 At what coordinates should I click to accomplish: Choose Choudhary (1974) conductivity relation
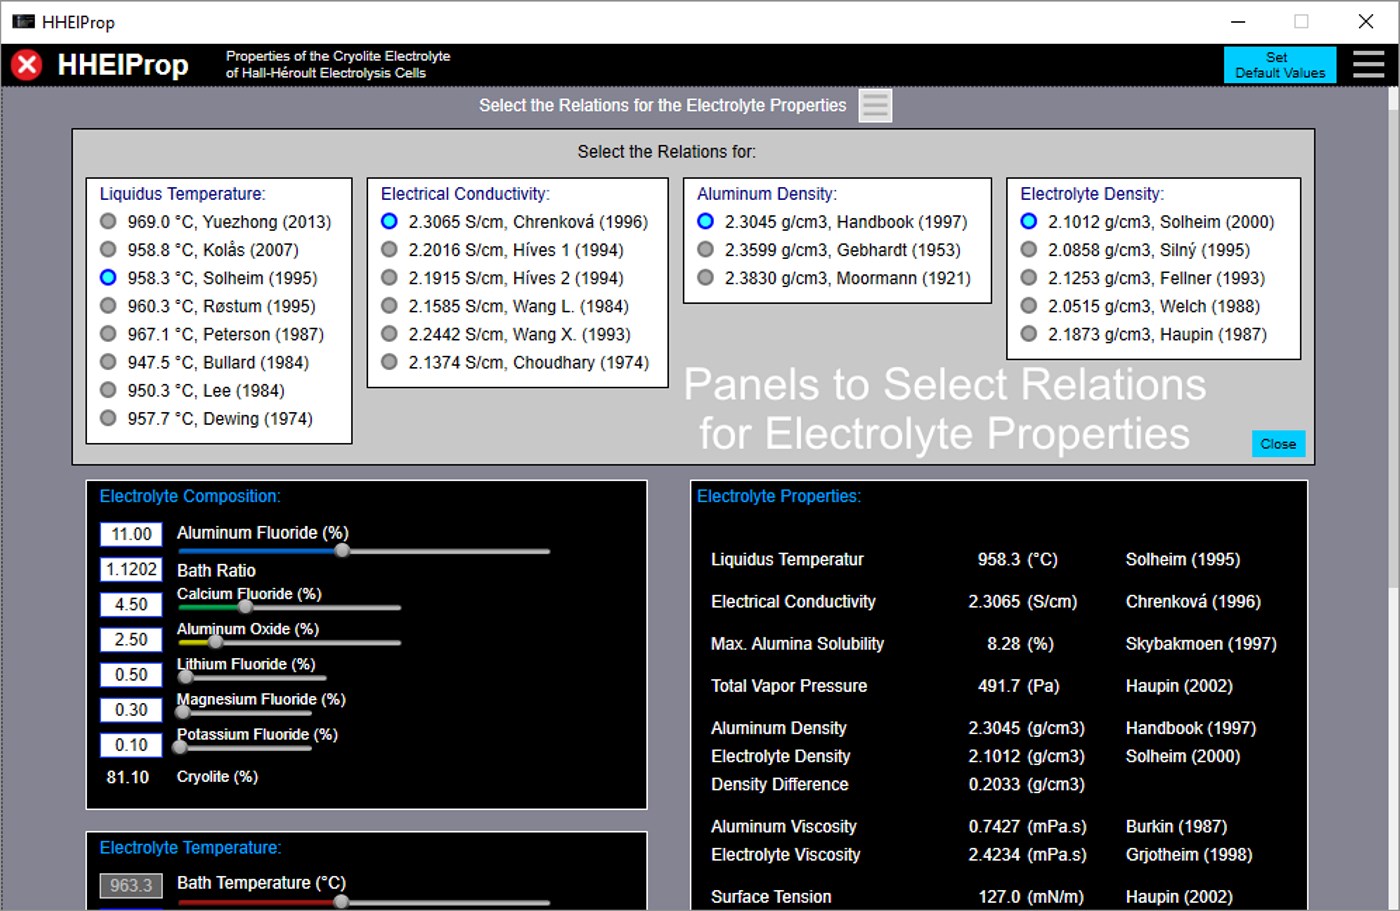[x=389, y=362]
